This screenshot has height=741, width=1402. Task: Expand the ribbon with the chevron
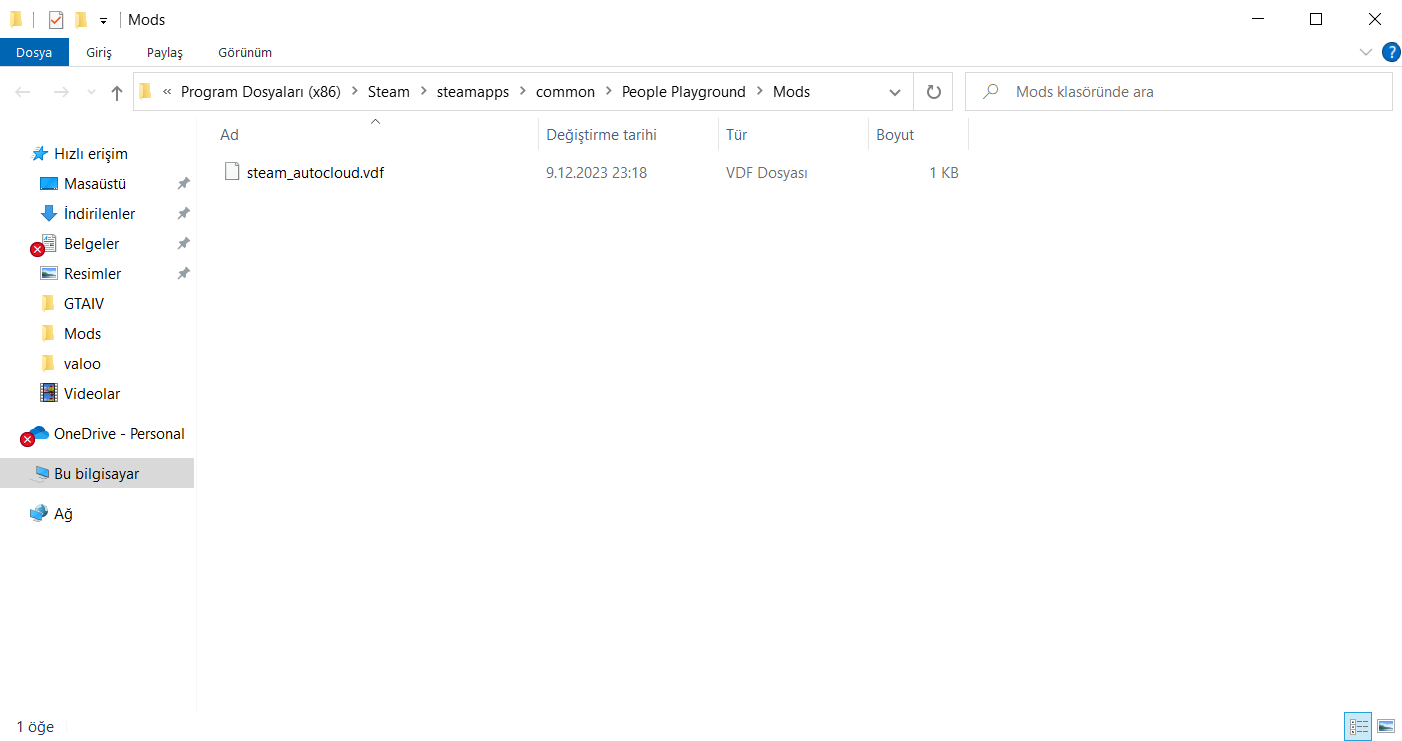pos(1366,52)
